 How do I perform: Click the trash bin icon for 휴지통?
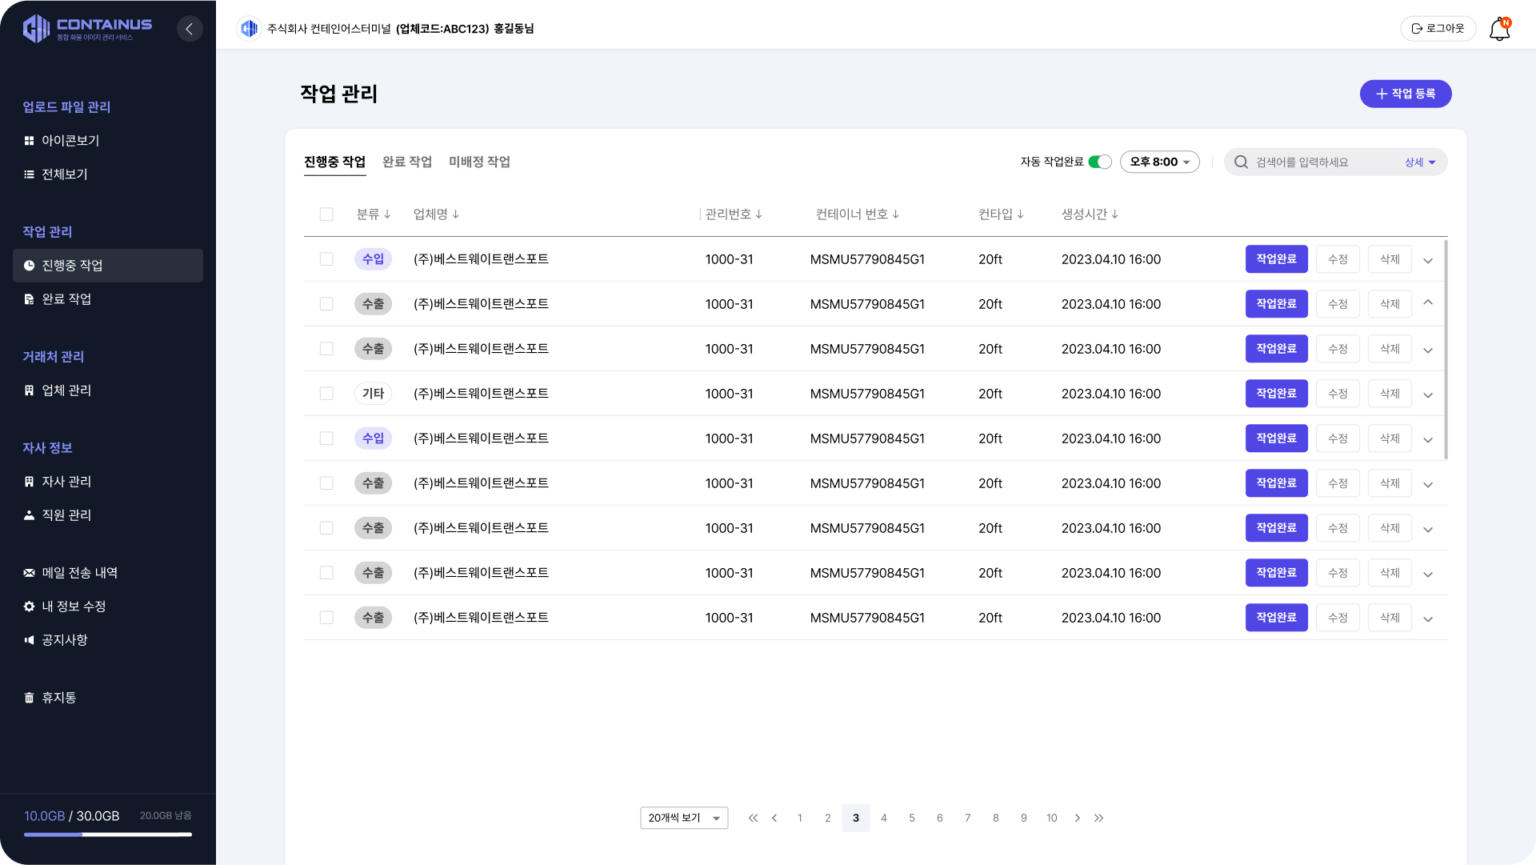point(29,698)
